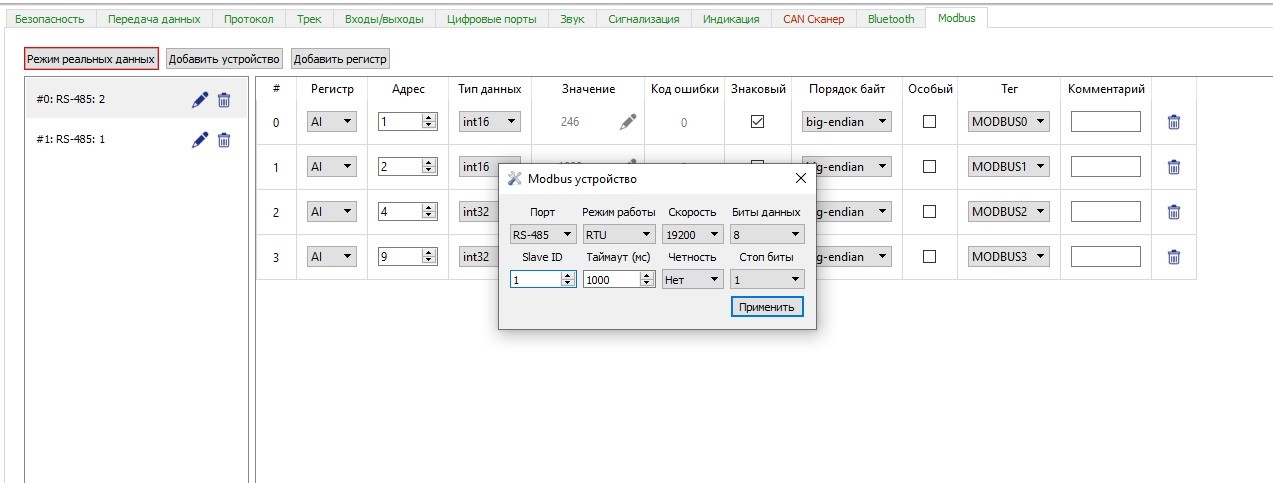Delete register row 0 with trash icon
This screenshot has height=483, width=1273.
point(1174,122)
